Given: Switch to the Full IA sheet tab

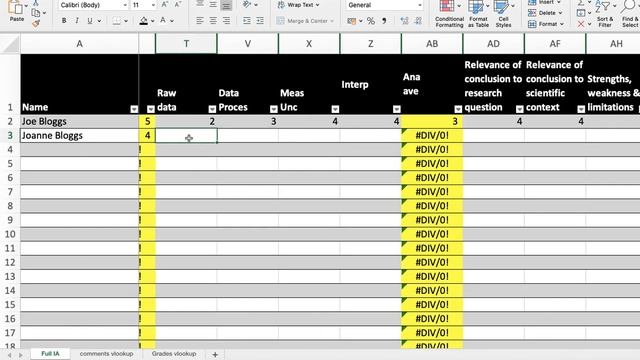Looking at the screenshot, I should click(x=50, y=354).
